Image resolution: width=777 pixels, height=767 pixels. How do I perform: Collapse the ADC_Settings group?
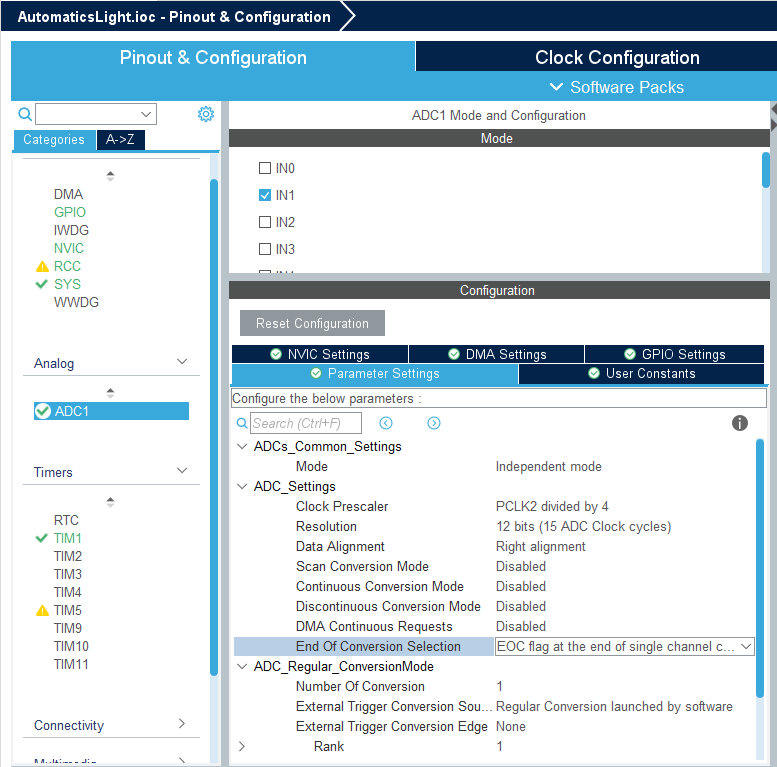click(242, 487)
